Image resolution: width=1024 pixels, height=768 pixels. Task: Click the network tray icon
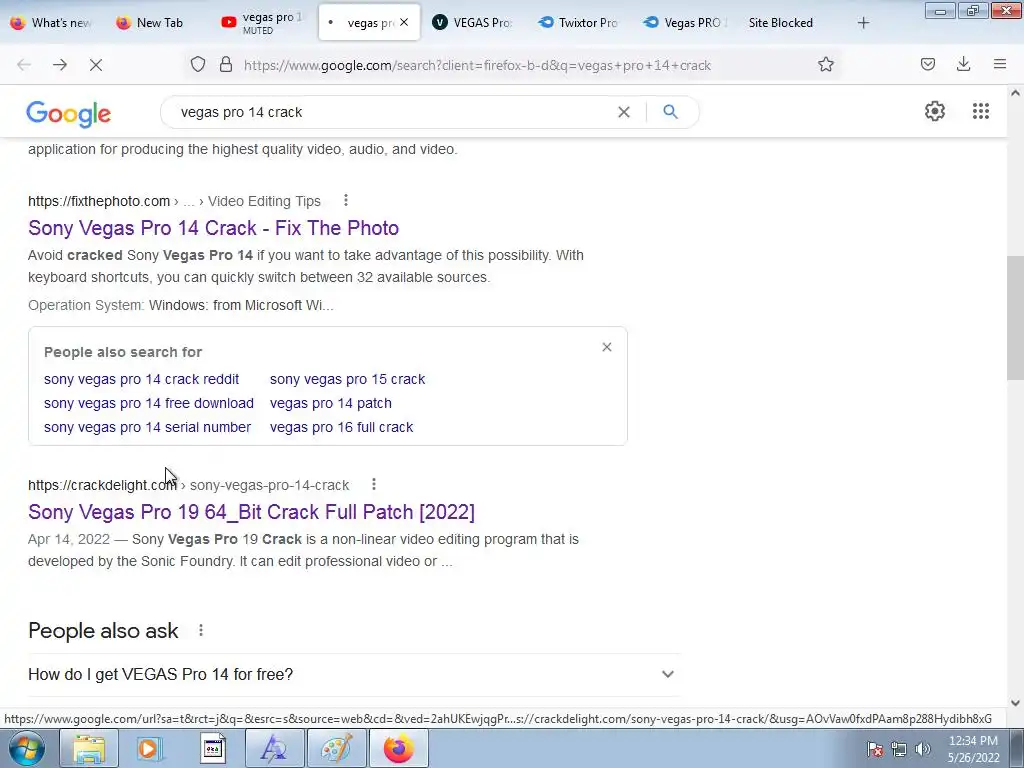click(899, 749)
